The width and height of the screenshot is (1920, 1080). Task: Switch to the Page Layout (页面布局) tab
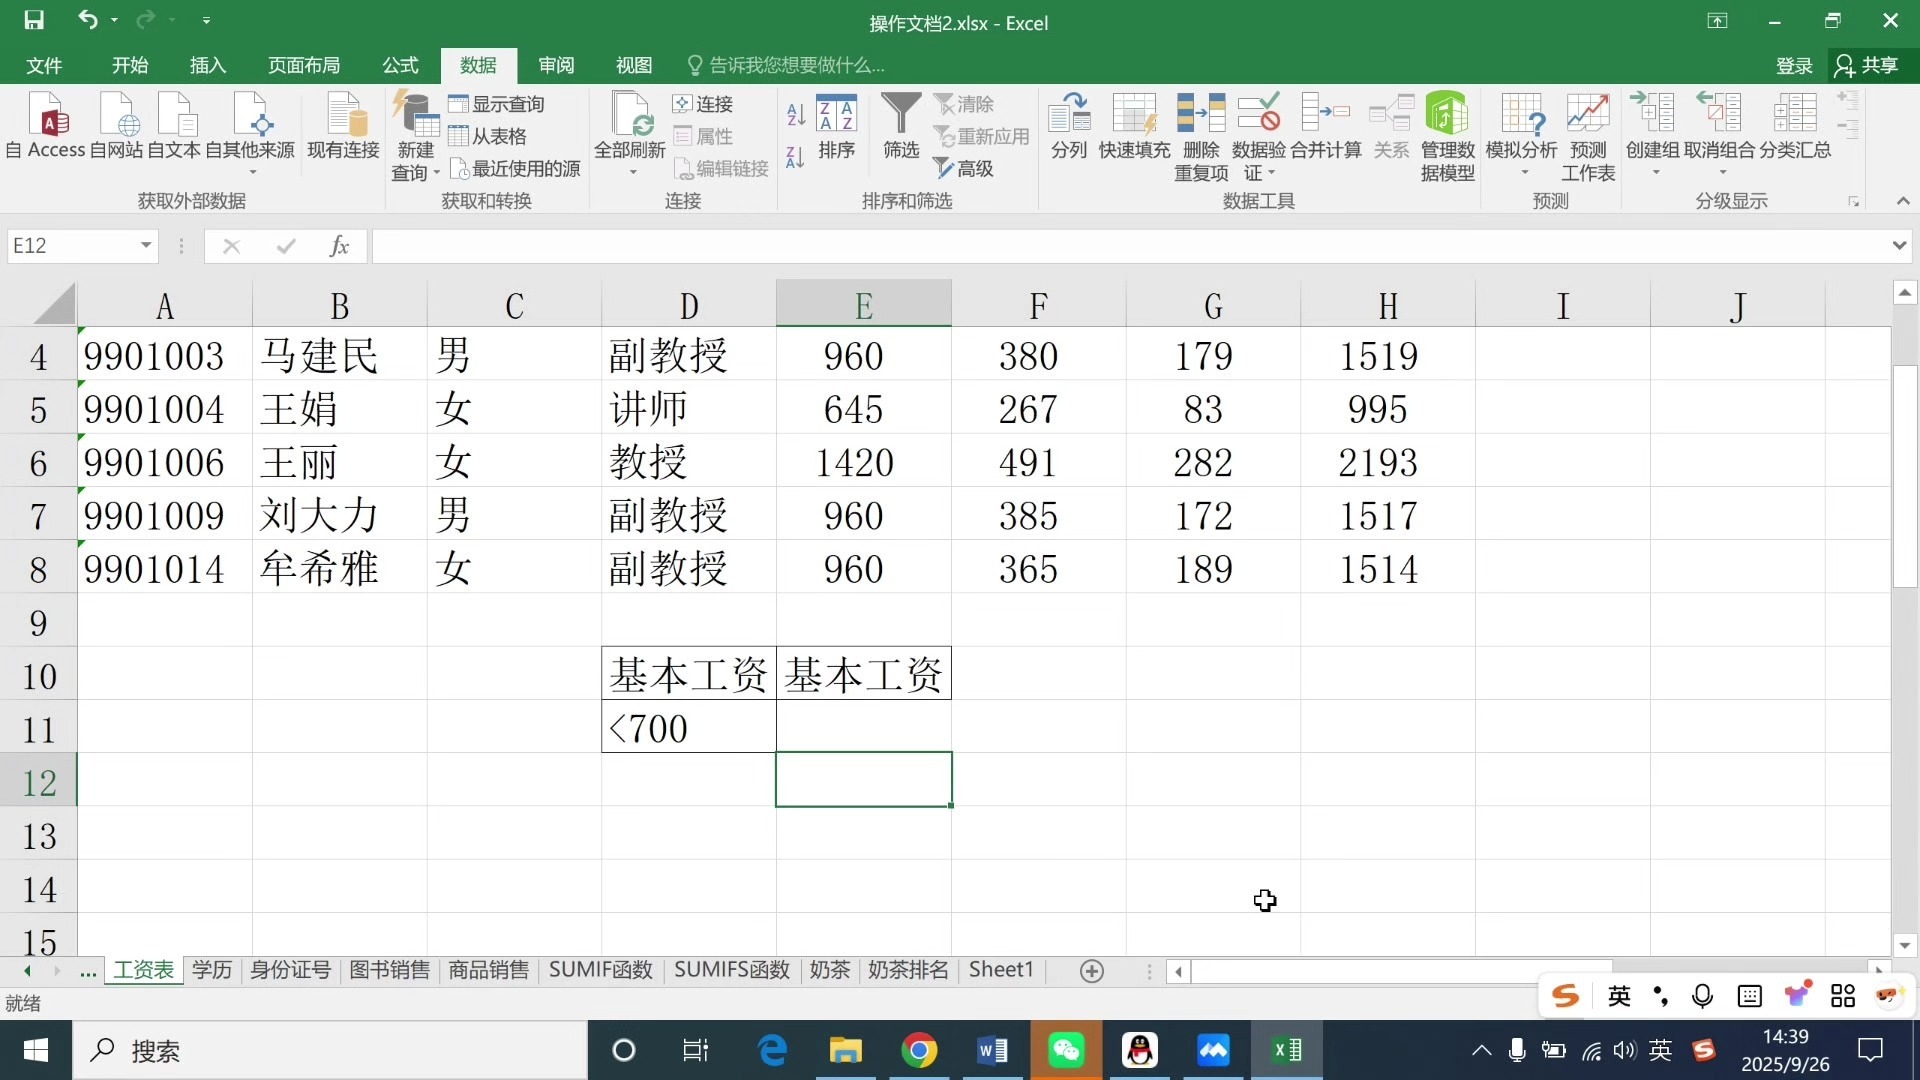pyautogui.click(x=304, y=65)
